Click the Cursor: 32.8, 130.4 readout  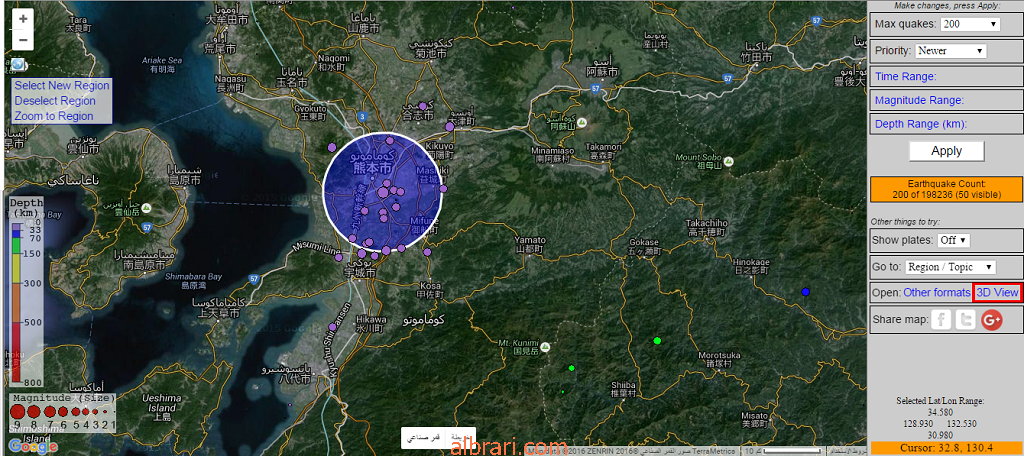[x=946, y=448]
